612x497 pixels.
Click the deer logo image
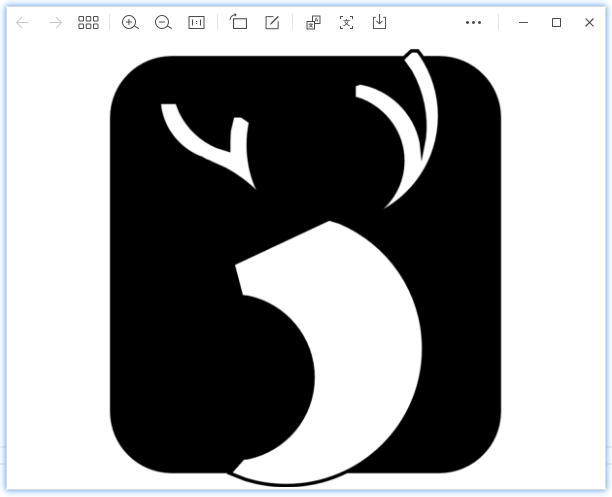306,268
